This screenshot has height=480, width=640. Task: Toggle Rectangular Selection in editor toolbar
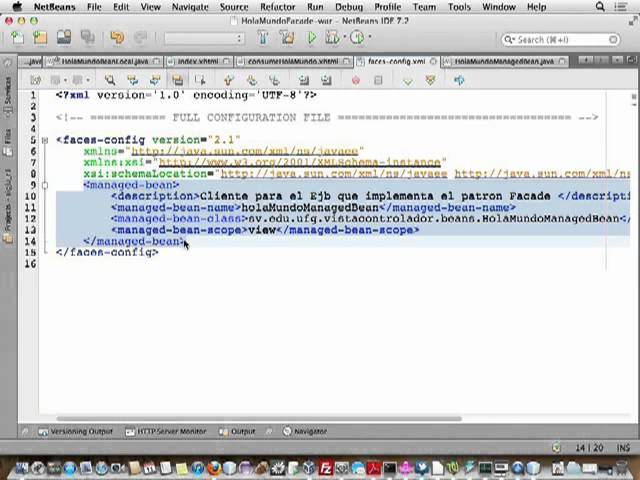(x=200, y=80)
